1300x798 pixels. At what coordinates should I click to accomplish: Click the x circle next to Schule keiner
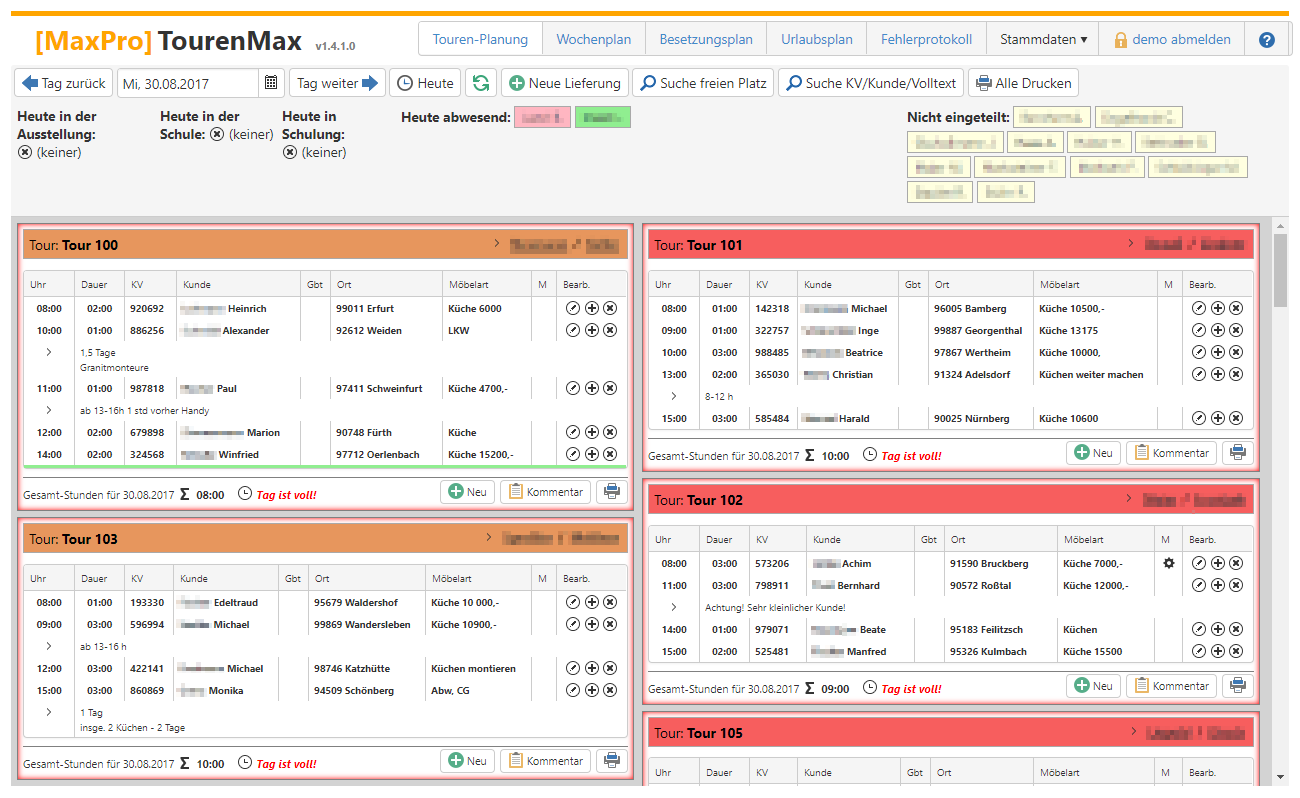(217, 134)
